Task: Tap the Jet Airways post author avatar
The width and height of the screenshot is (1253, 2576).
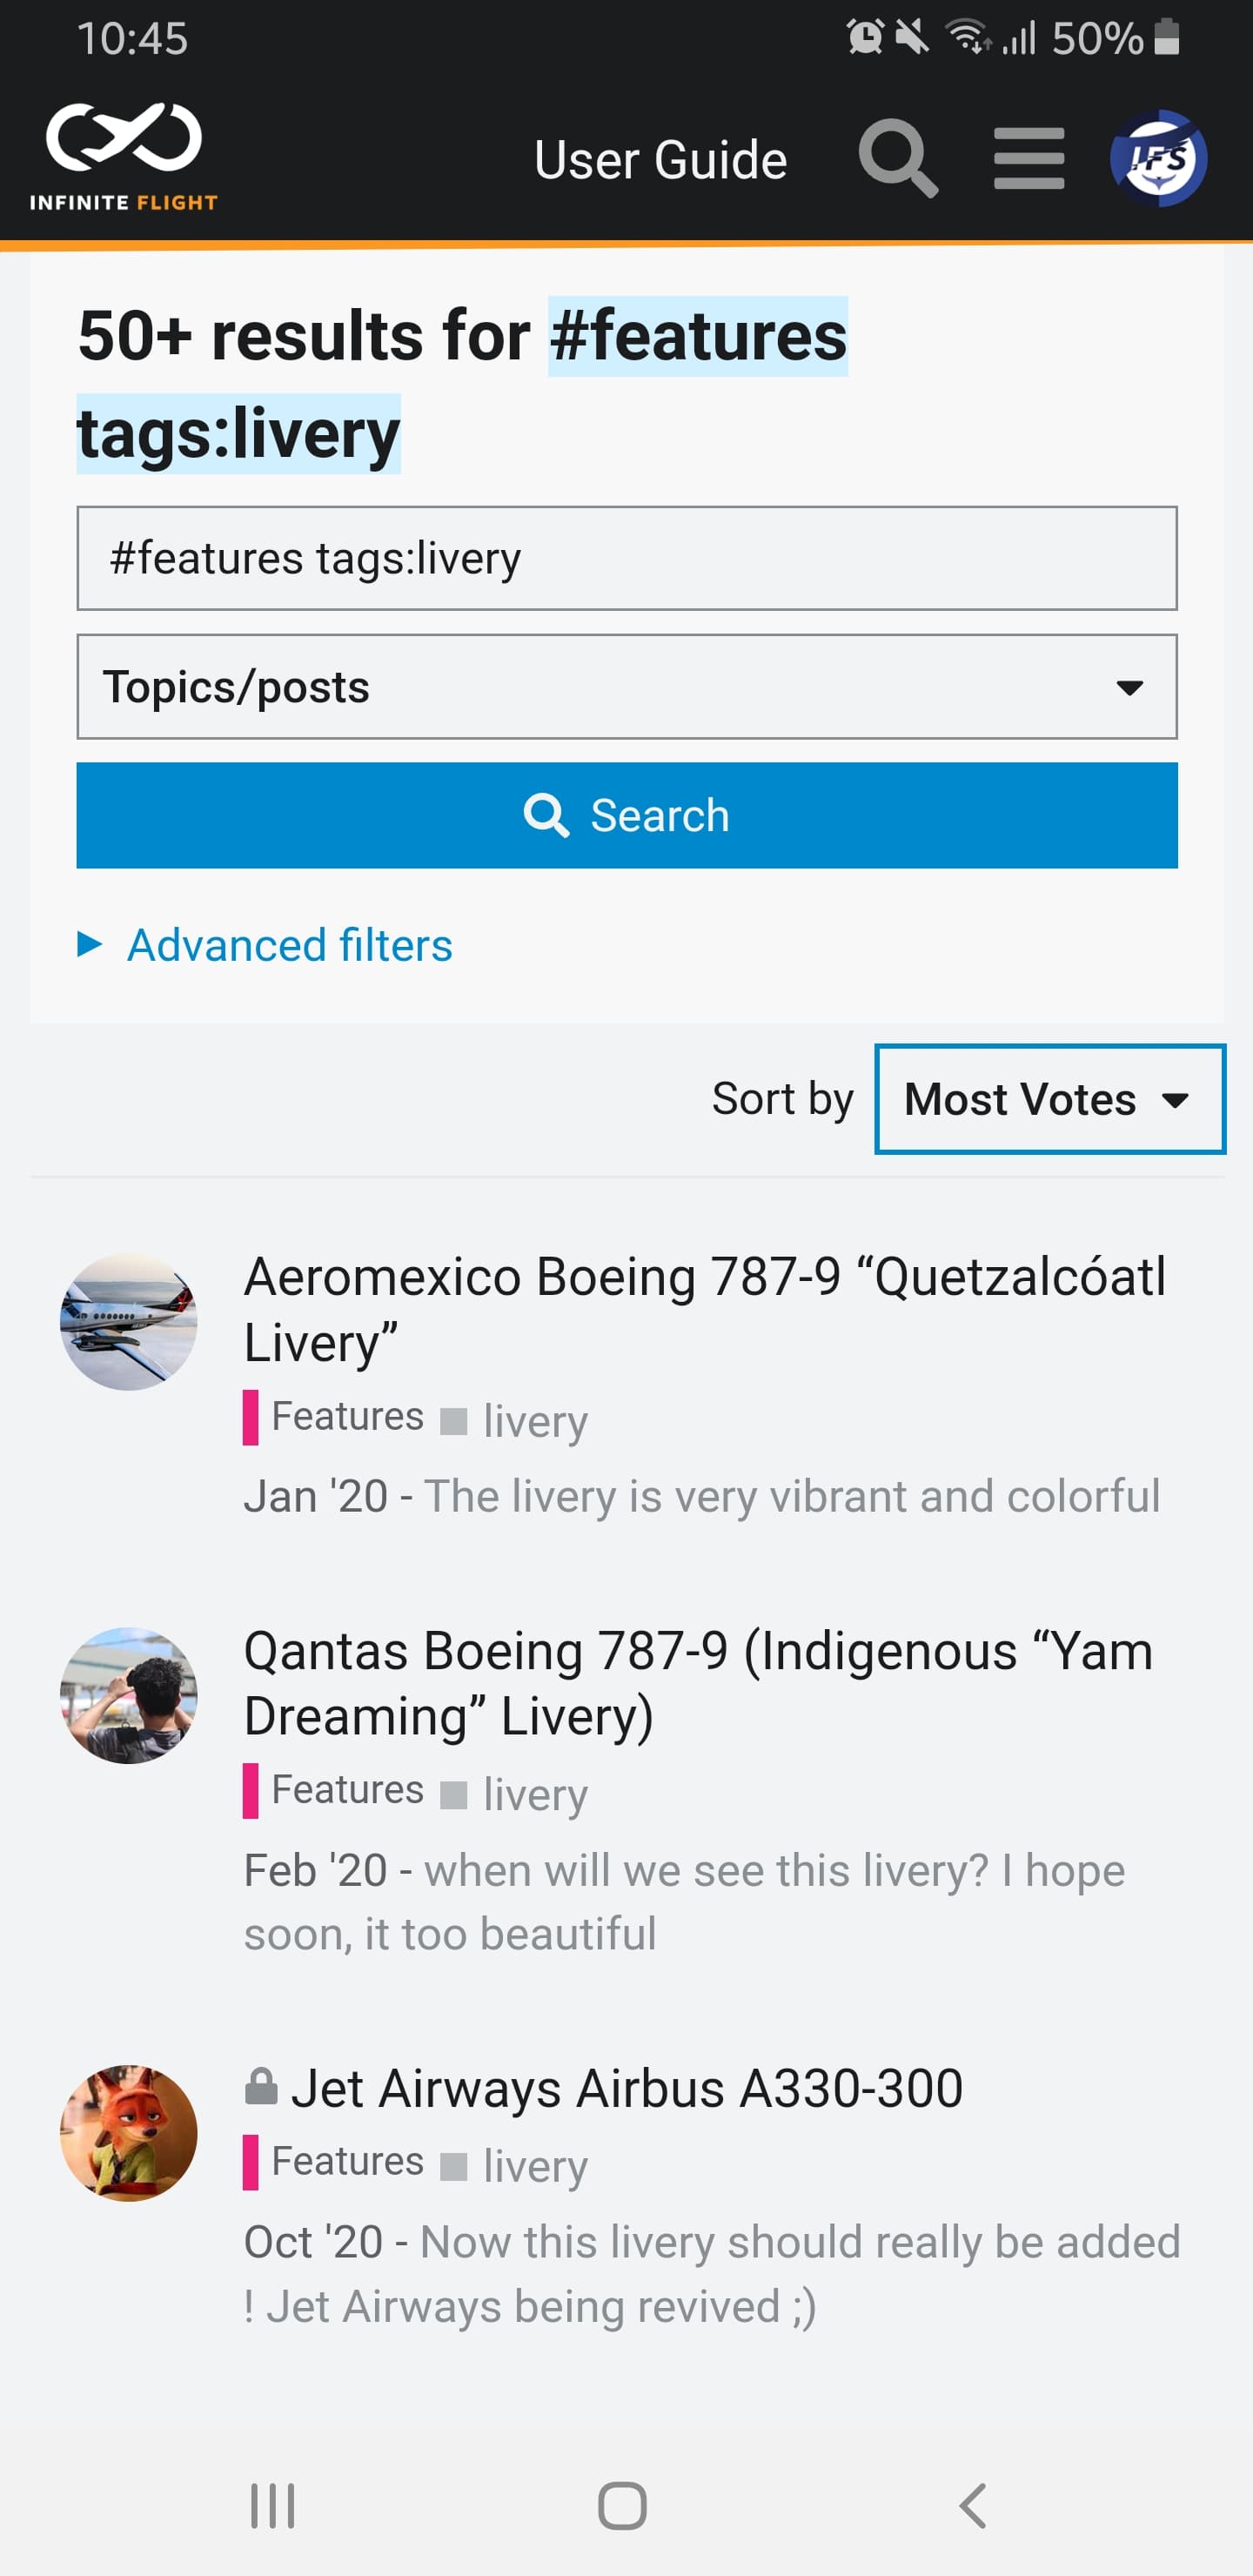Action: (129, 2132)
